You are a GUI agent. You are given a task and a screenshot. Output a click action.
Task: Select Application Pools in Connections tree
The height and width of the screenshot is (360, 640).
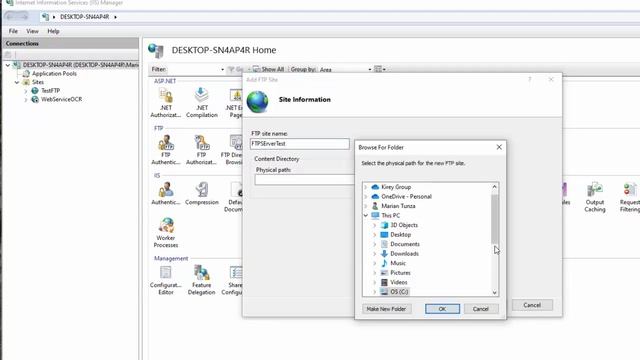[54, 73]
